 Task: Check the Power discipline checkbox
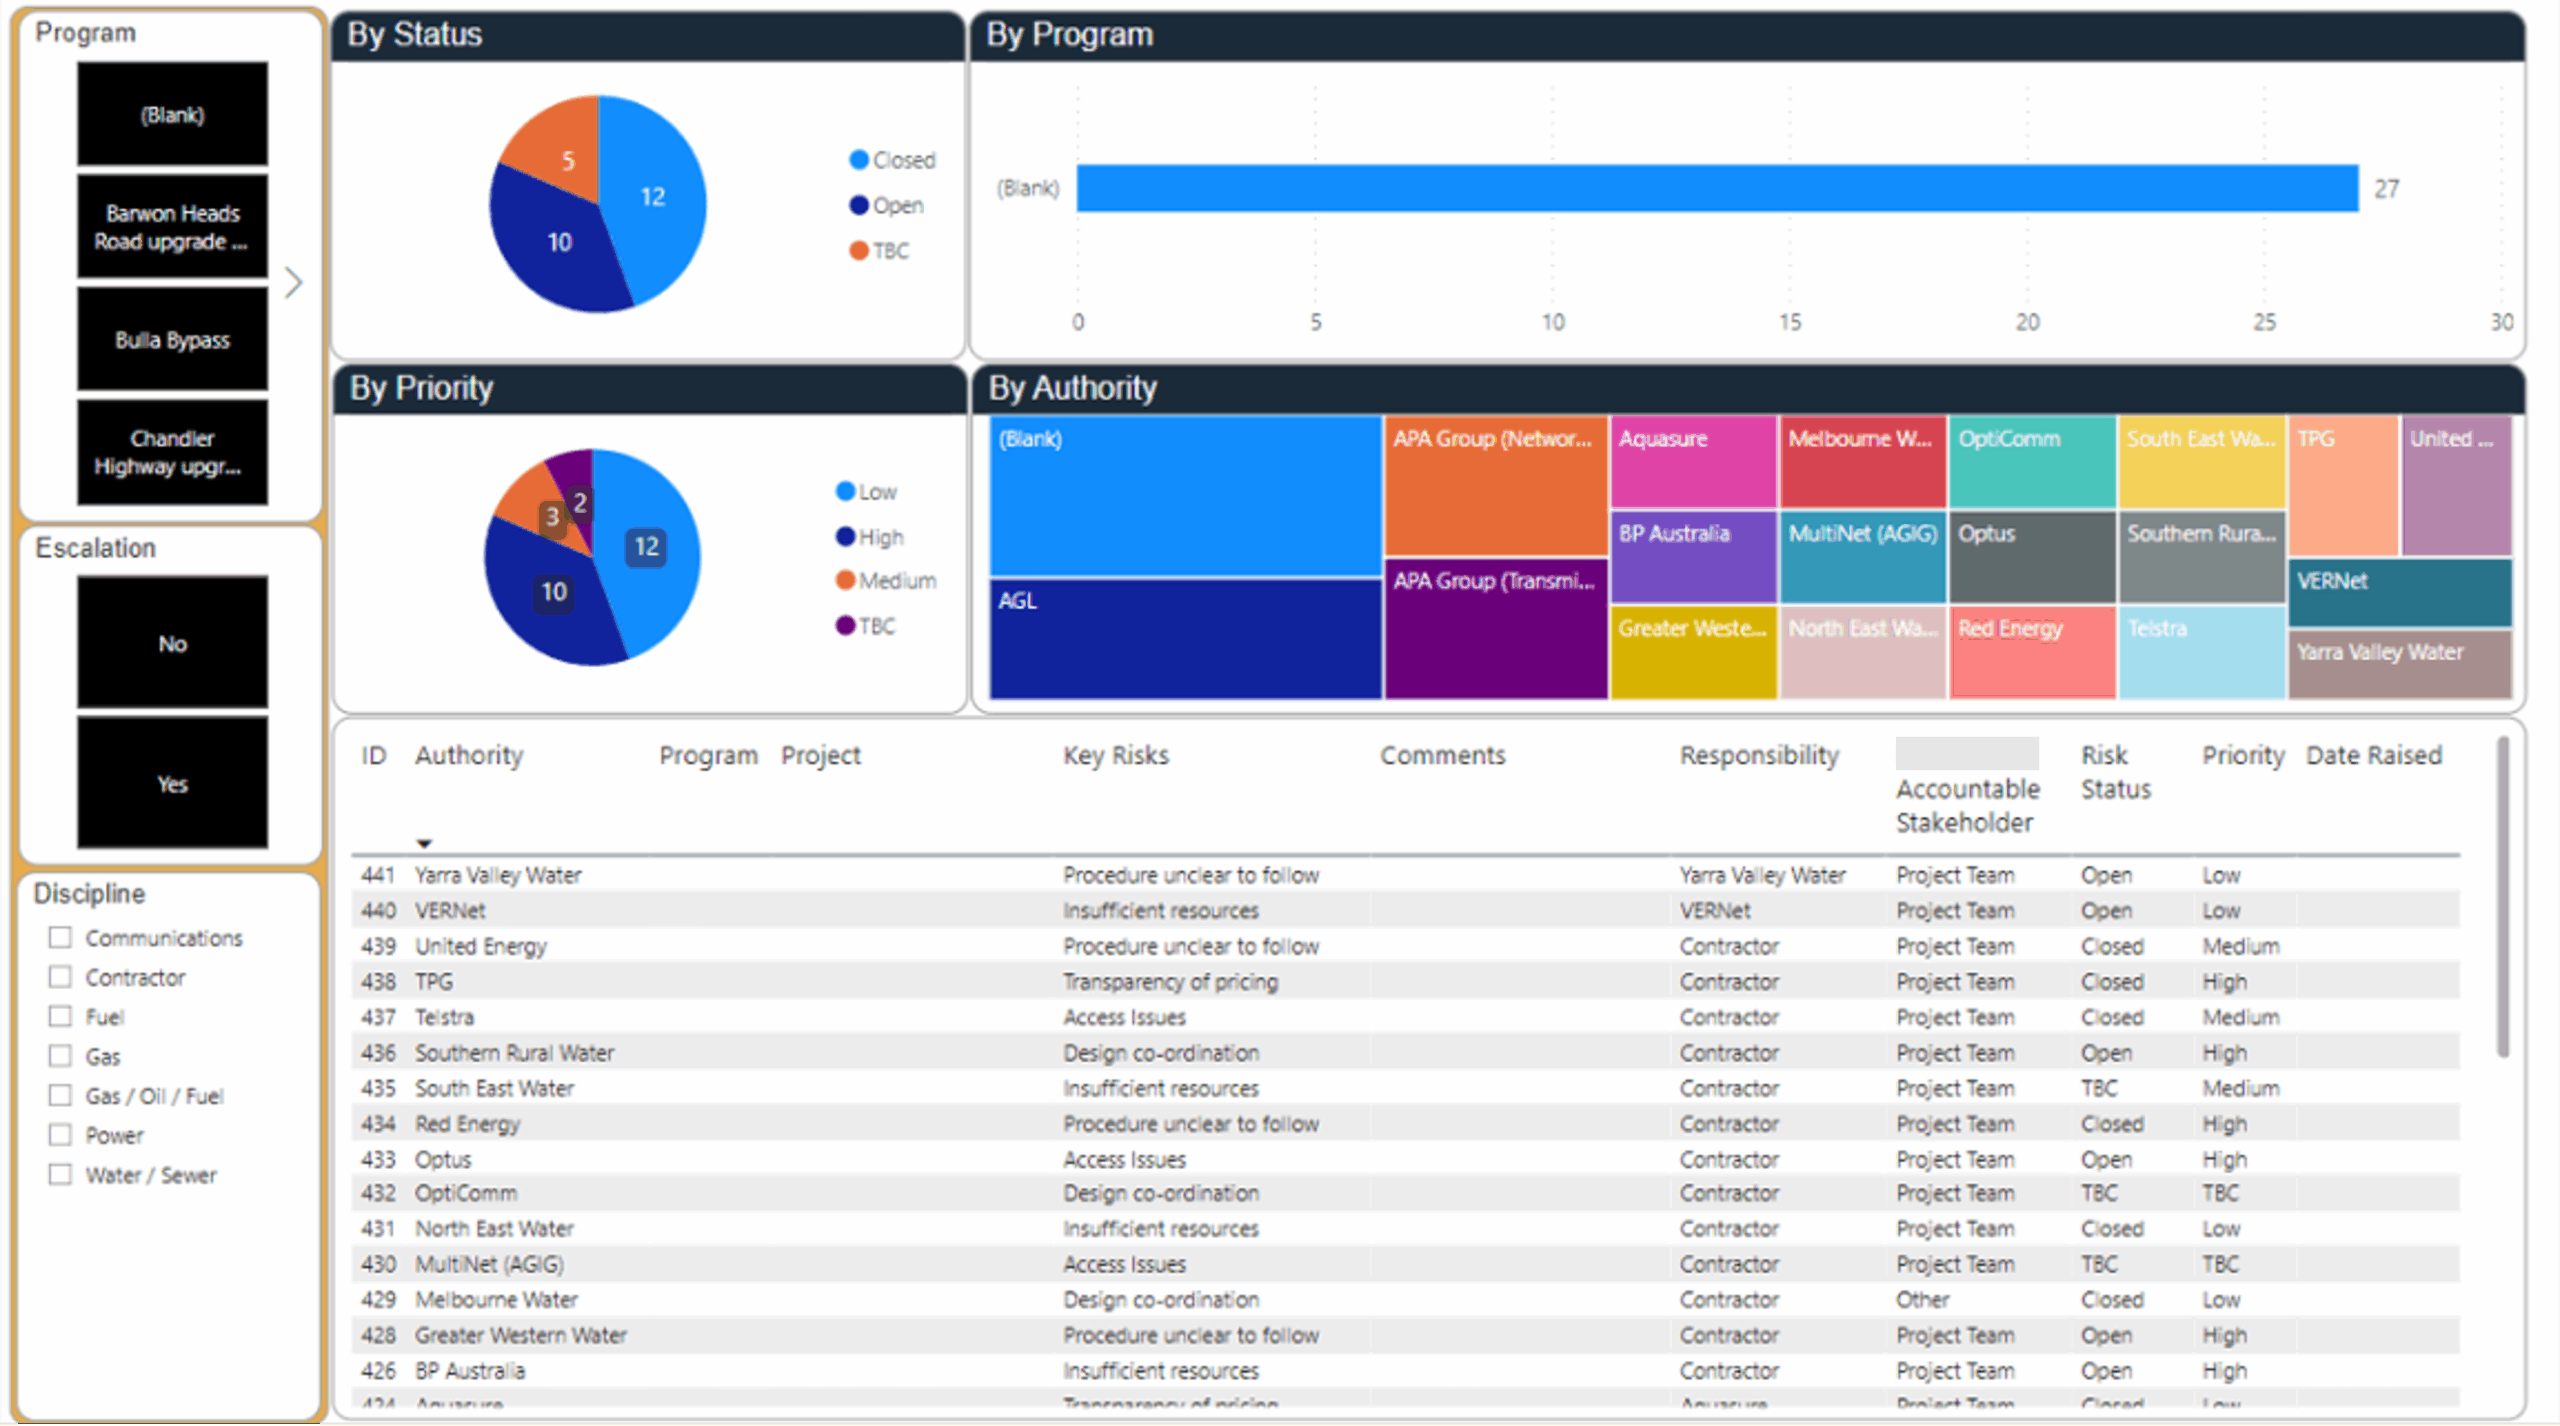coord(61,1135)
